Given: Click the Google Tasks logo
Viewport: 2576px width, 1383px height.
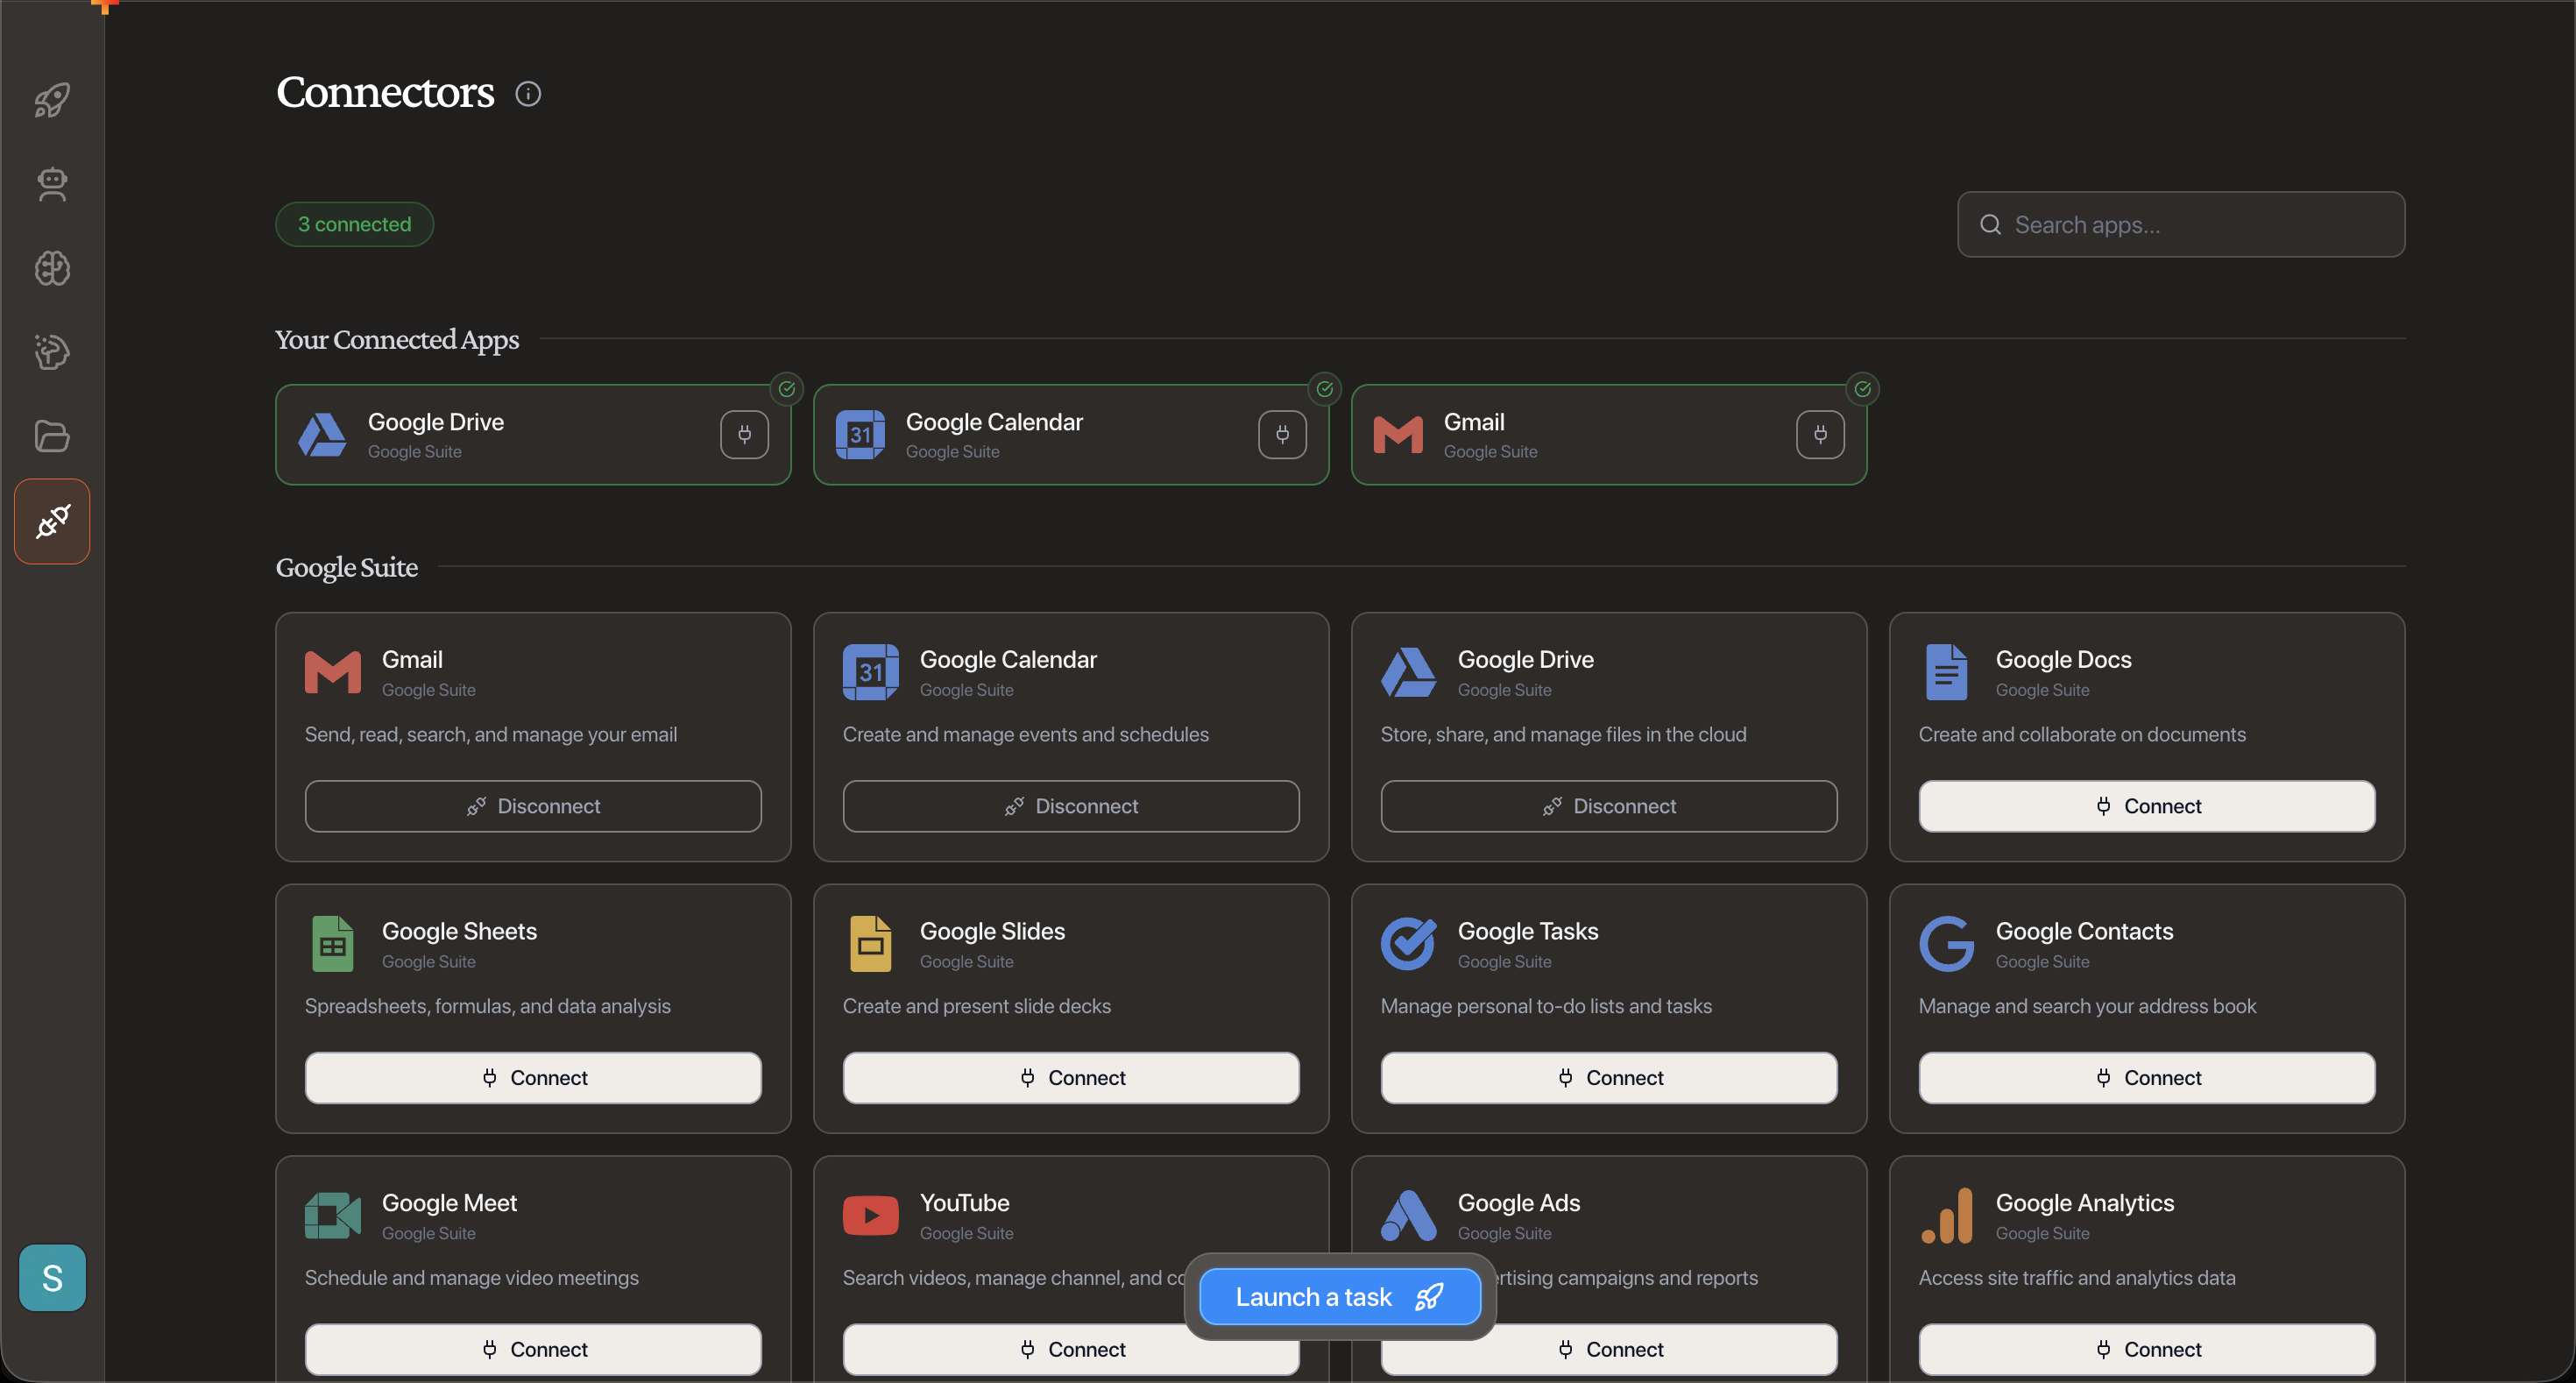Looking at the screenshot, I should (1409, 944).
